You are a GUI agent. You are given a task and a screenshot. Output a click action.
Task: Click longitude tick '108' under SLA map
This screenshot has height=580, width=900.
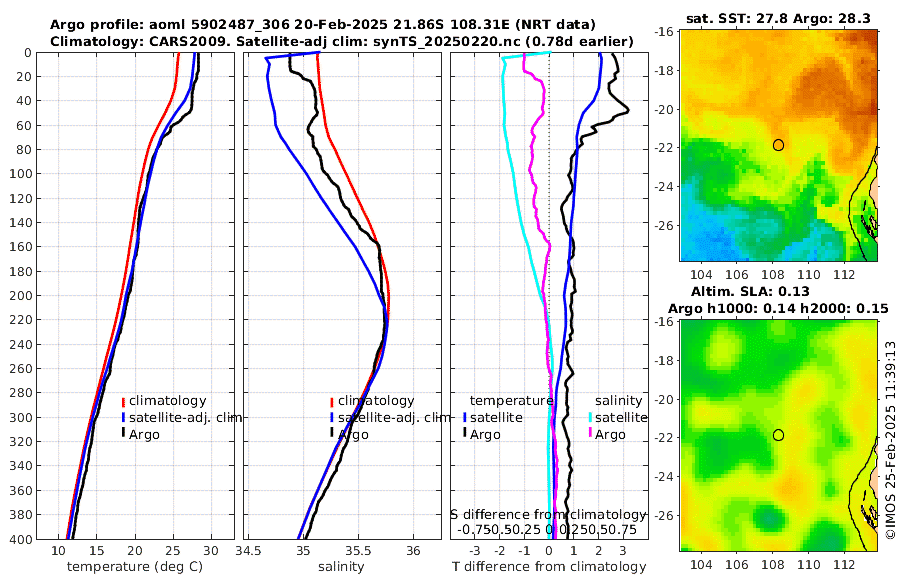(773, 565)
